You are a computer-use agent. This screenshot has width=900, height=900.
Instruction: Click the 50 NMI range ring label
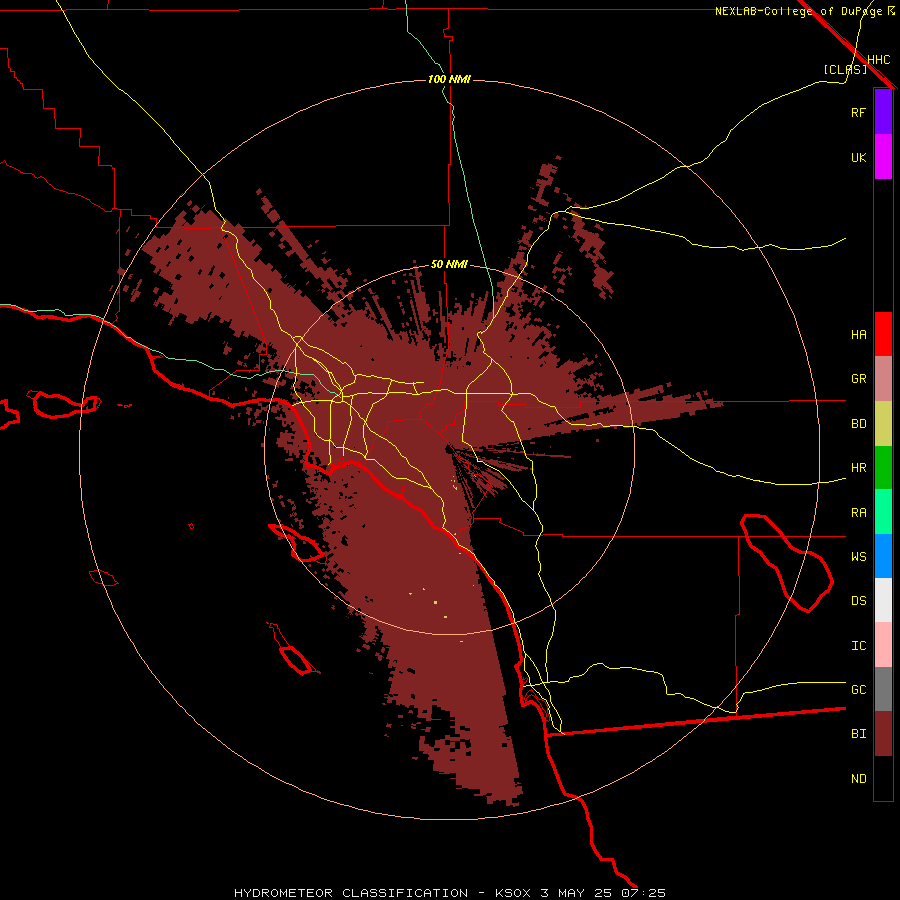449,264
